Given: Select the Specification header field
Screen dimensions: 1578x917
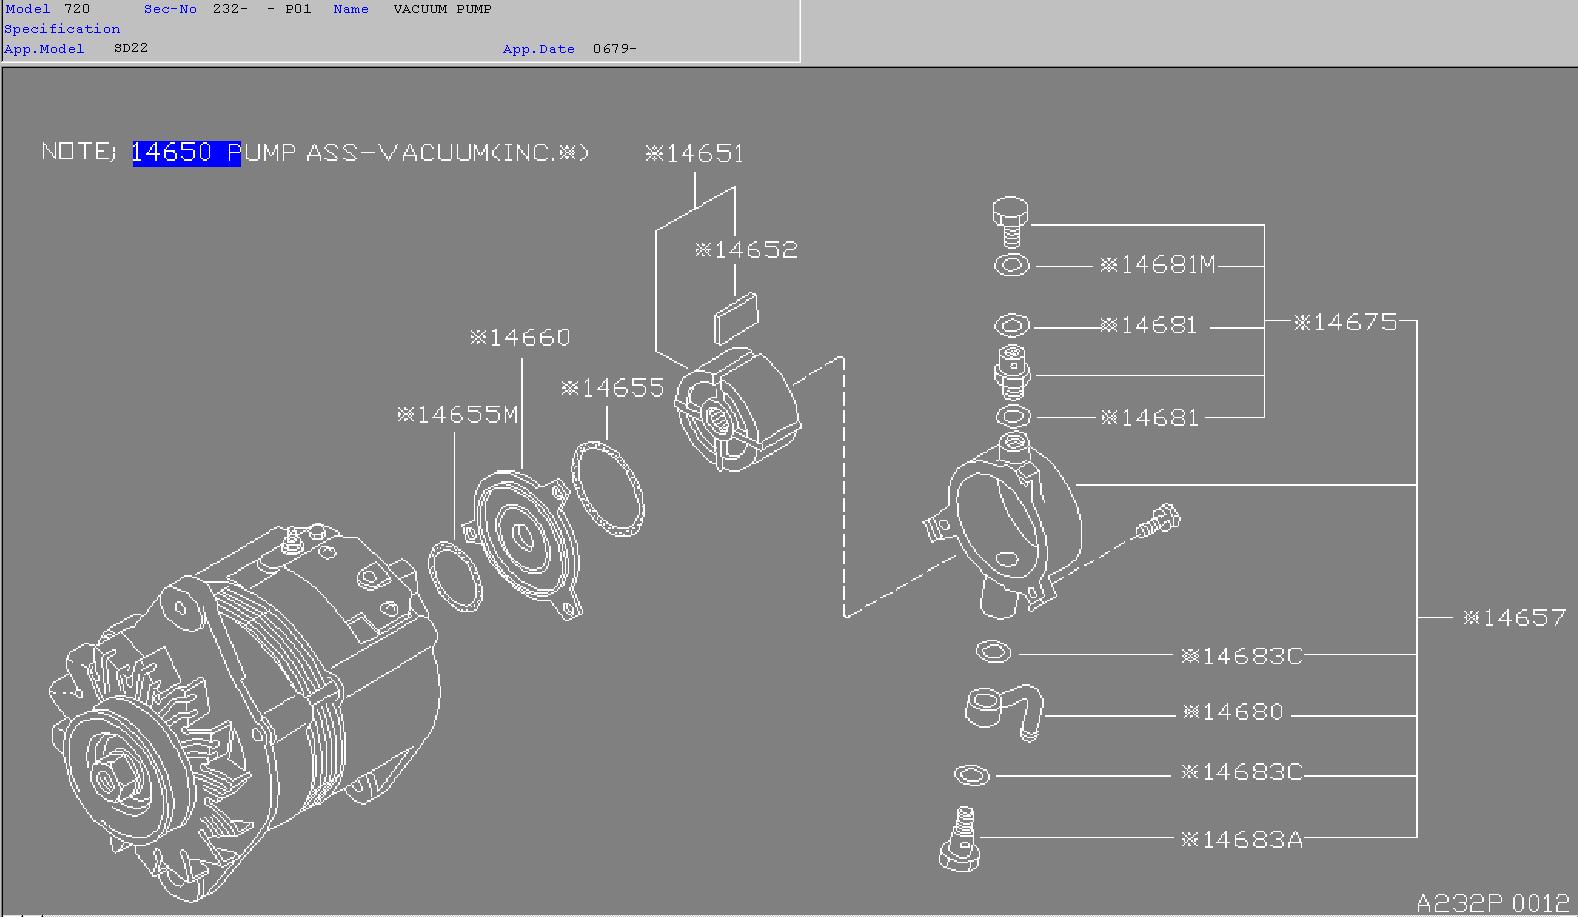Looking at the screenshot, I should pos(62,29).
